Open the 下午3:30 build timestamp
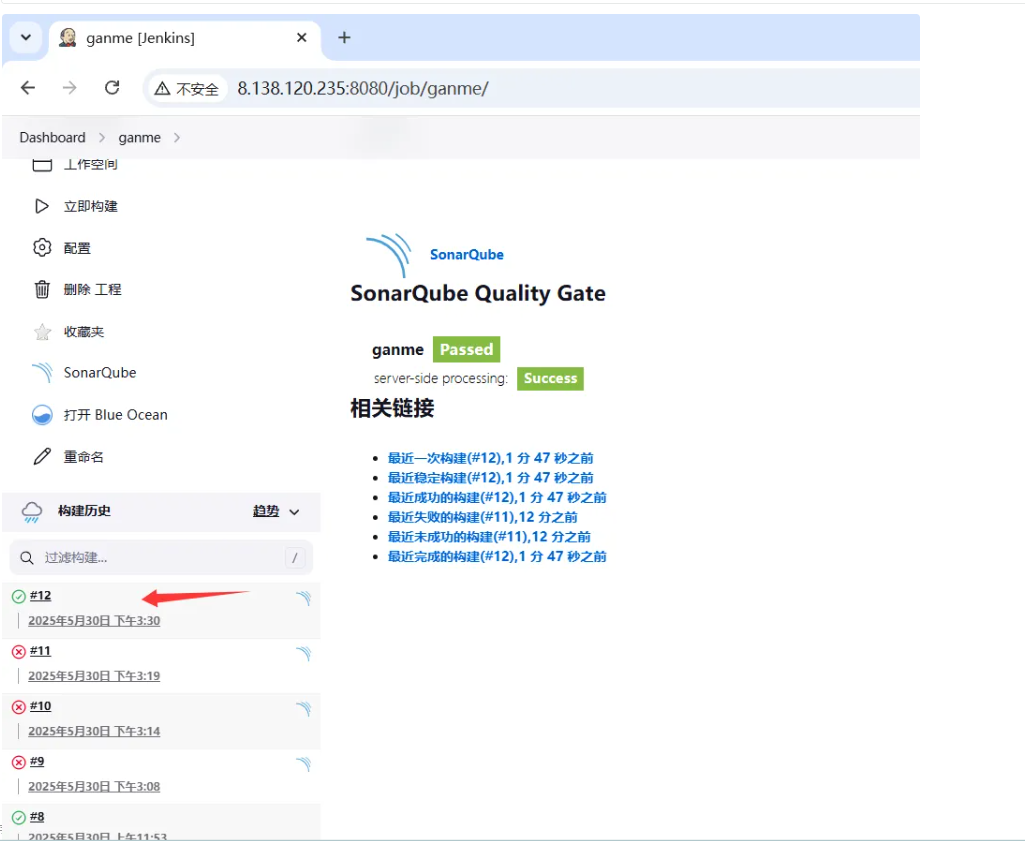Screen dimensions: 1025x841 click(94, 620)
